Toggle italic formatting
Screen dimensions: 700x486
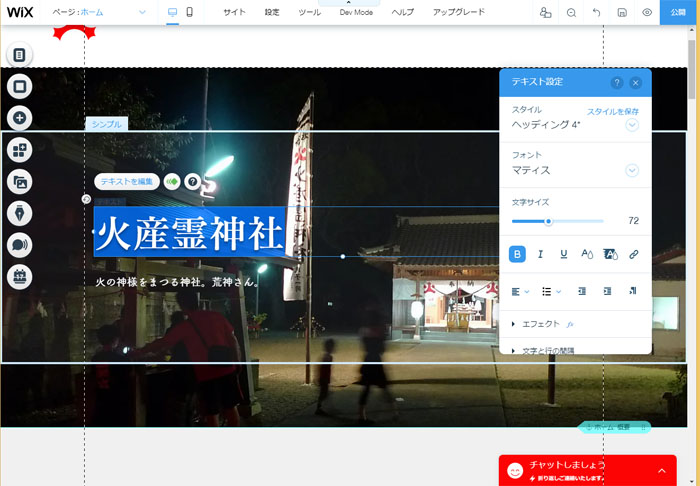(x=540, y=254)
